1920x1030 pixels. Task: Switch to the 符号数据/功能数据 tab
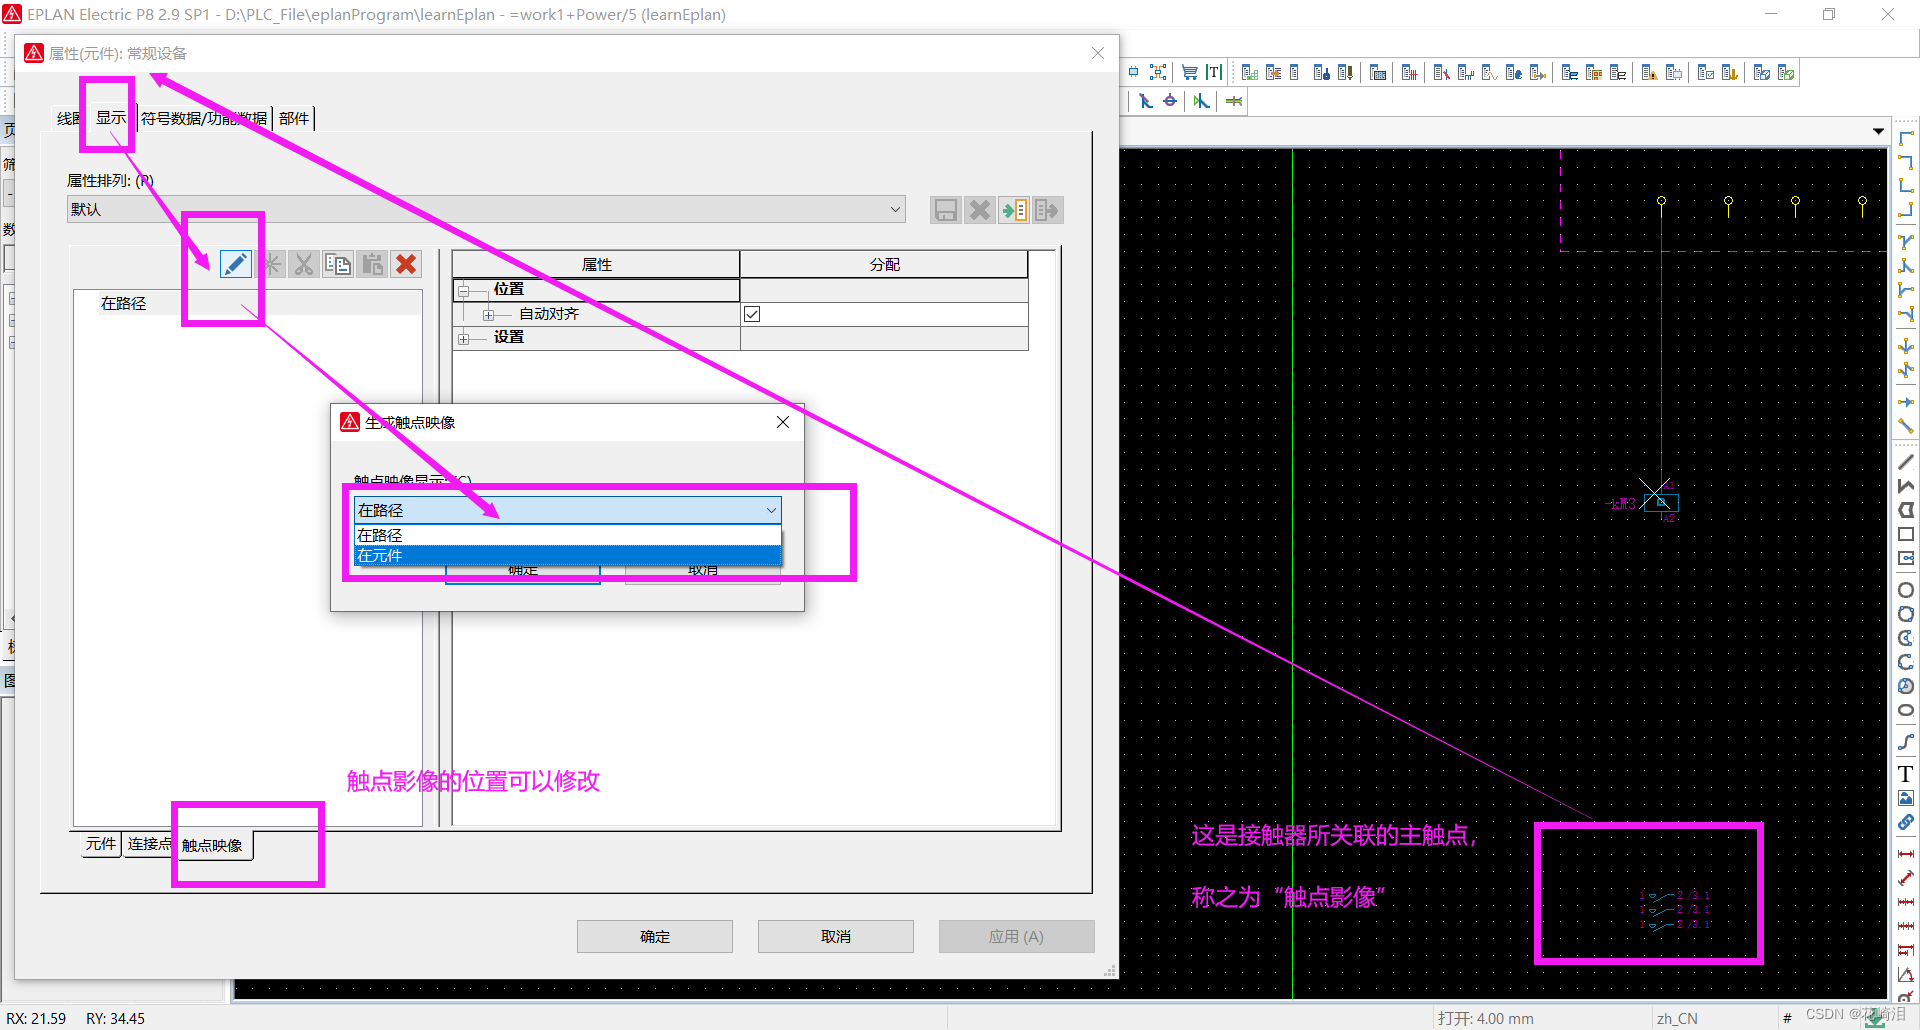(203, 118)
